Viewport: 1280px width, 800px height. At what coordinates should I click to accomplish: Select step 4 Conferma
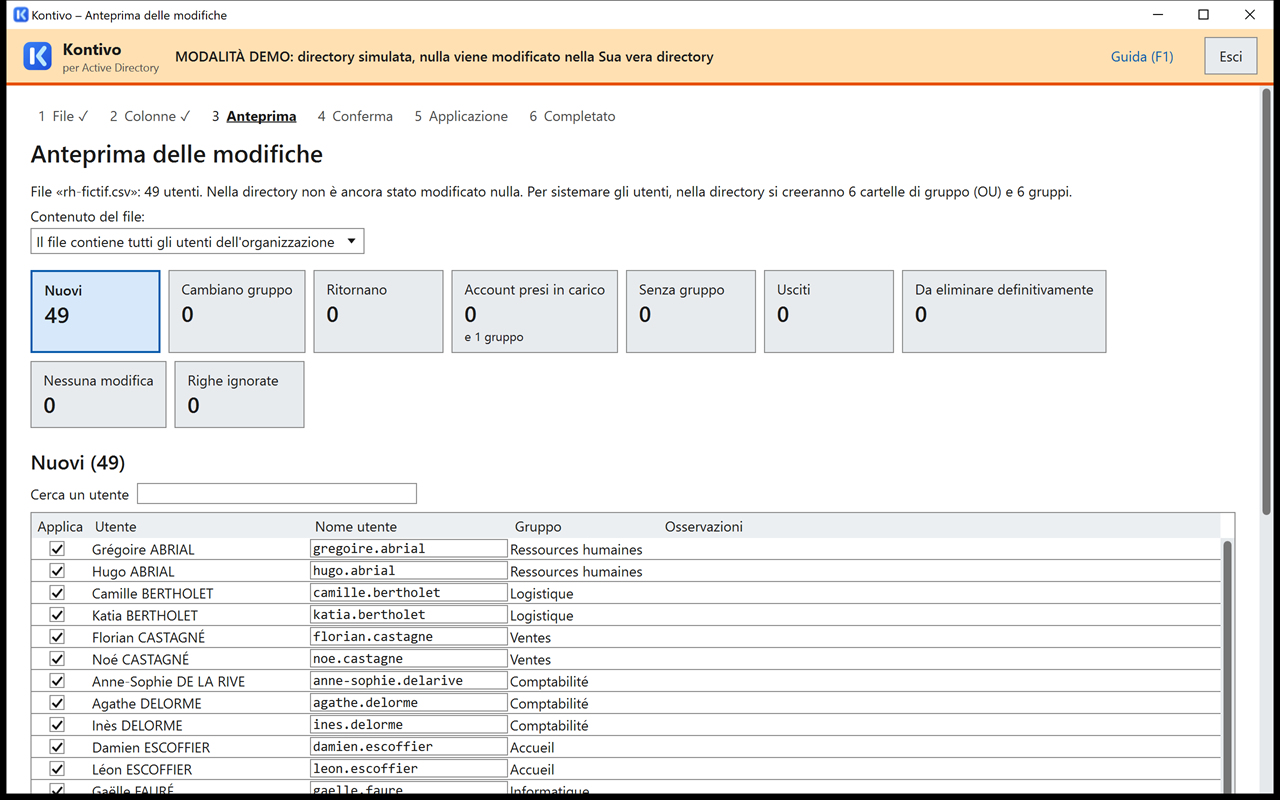[x=355, y=116]
